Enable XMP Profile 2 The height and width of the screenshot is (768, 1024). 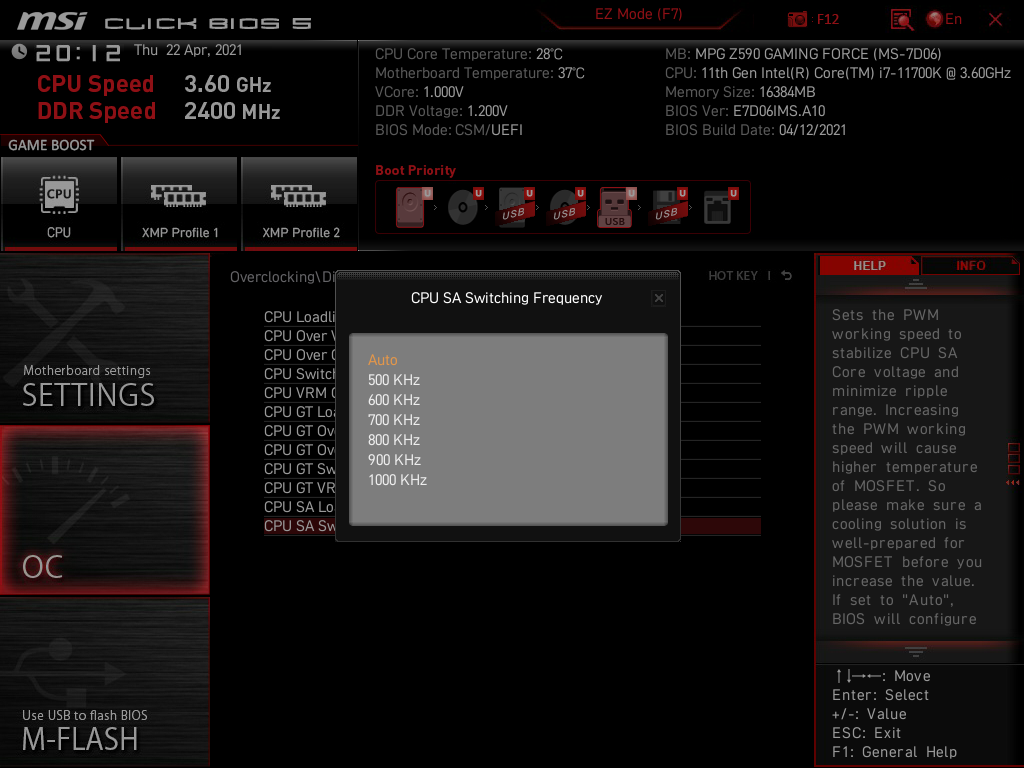(300, 204)
